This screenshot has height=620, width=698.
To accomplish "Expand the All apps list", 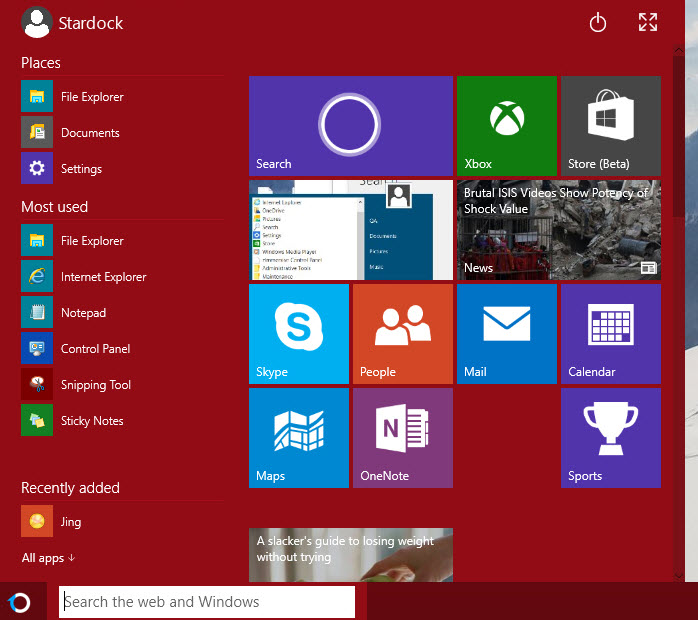I will click(48, 558).
